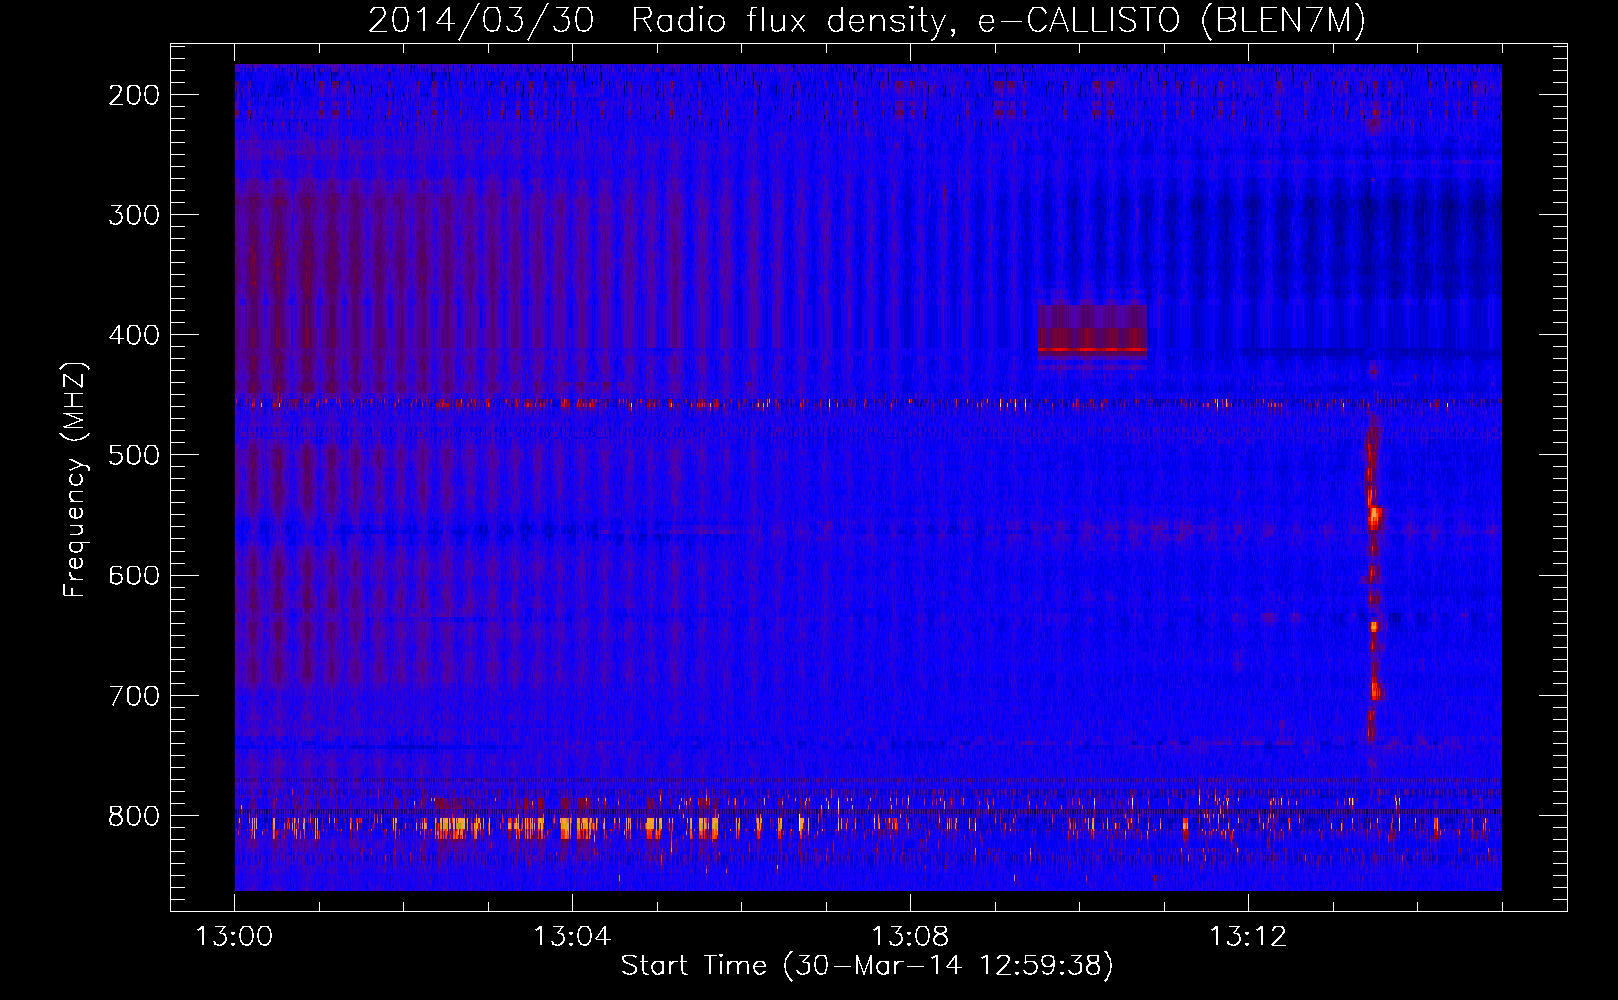
Task: Click the '13:00' time tick label
Action: (234, 937)
